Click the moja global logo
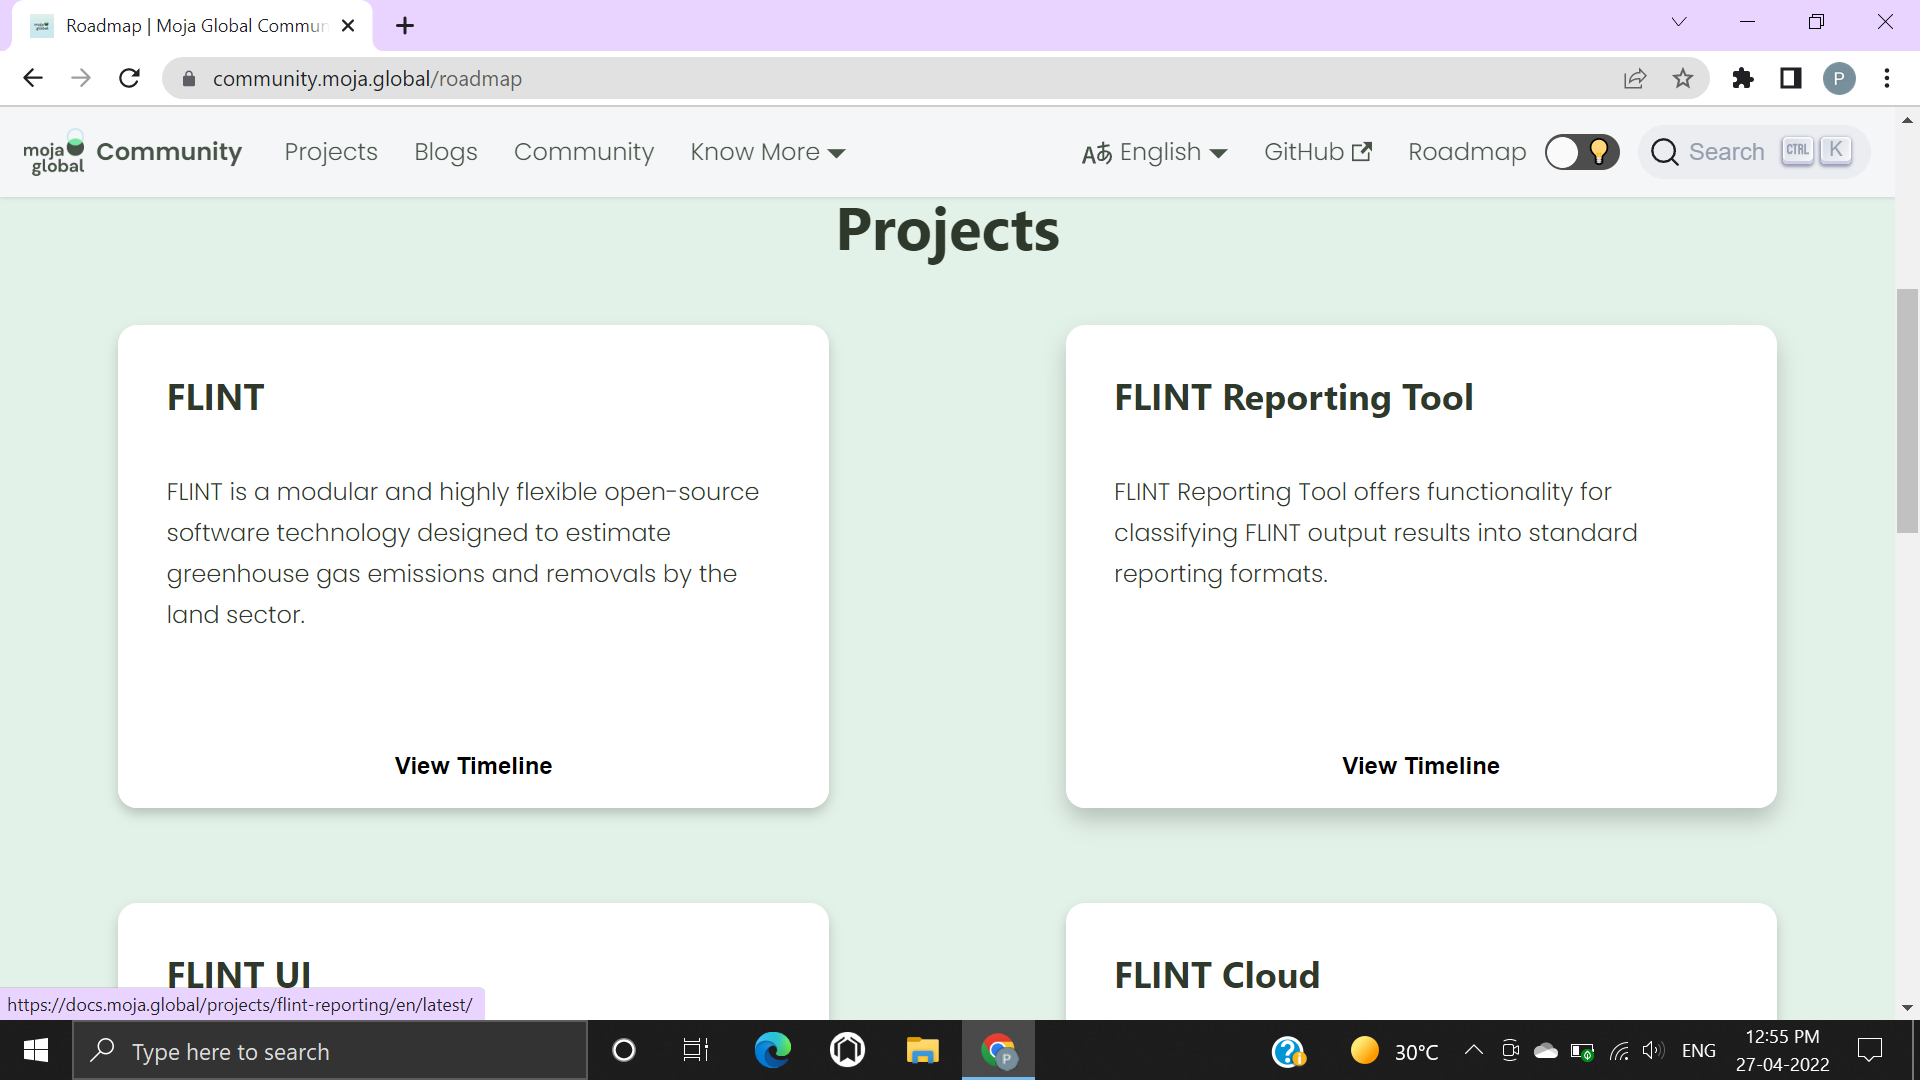The height and width of the screenshot is (1080, 1920). pos(54,151)
